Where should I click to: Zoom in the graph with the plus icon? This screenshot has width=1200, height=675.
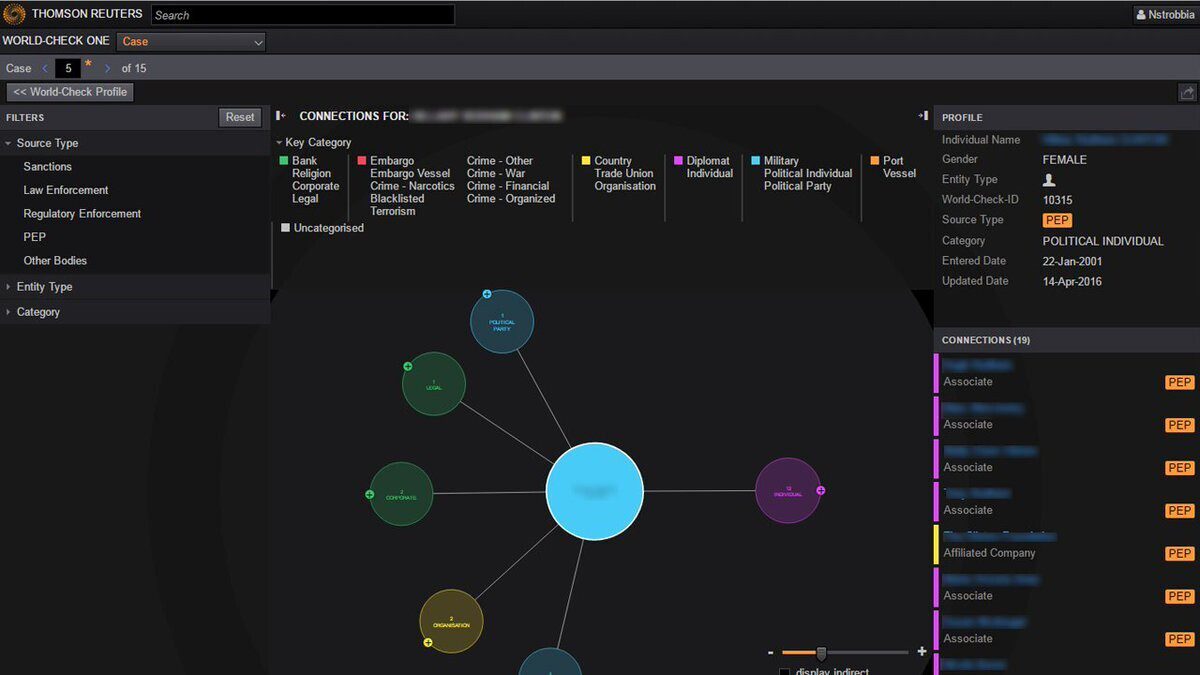click(921, 652)
